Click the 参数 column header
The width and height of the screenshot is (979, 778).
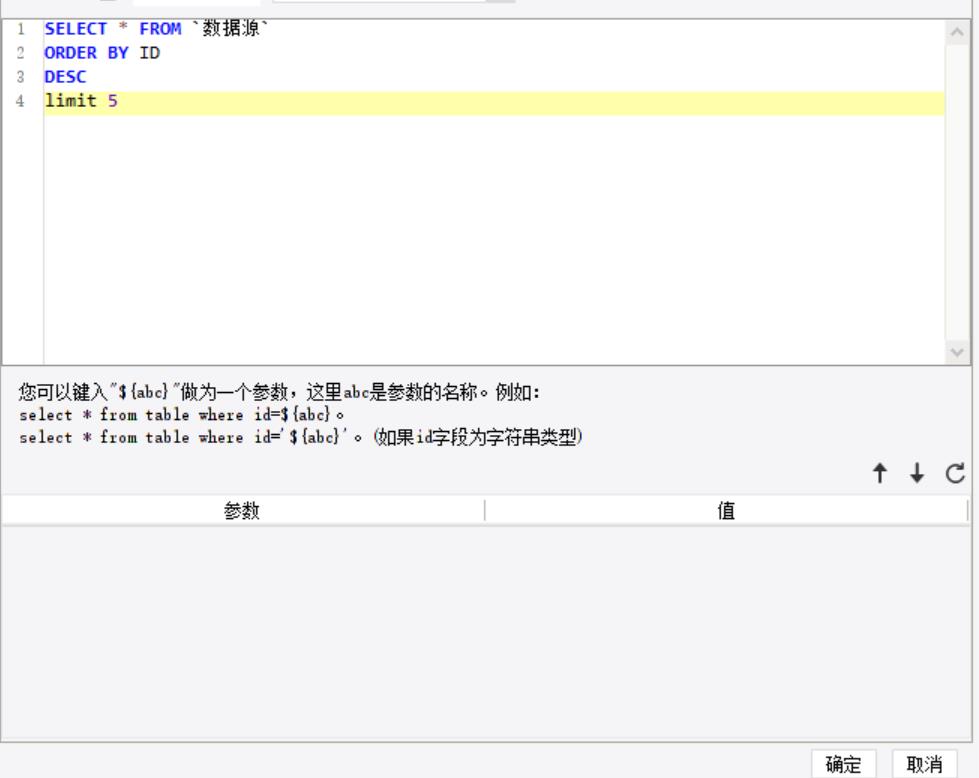(x=242, y=510)
